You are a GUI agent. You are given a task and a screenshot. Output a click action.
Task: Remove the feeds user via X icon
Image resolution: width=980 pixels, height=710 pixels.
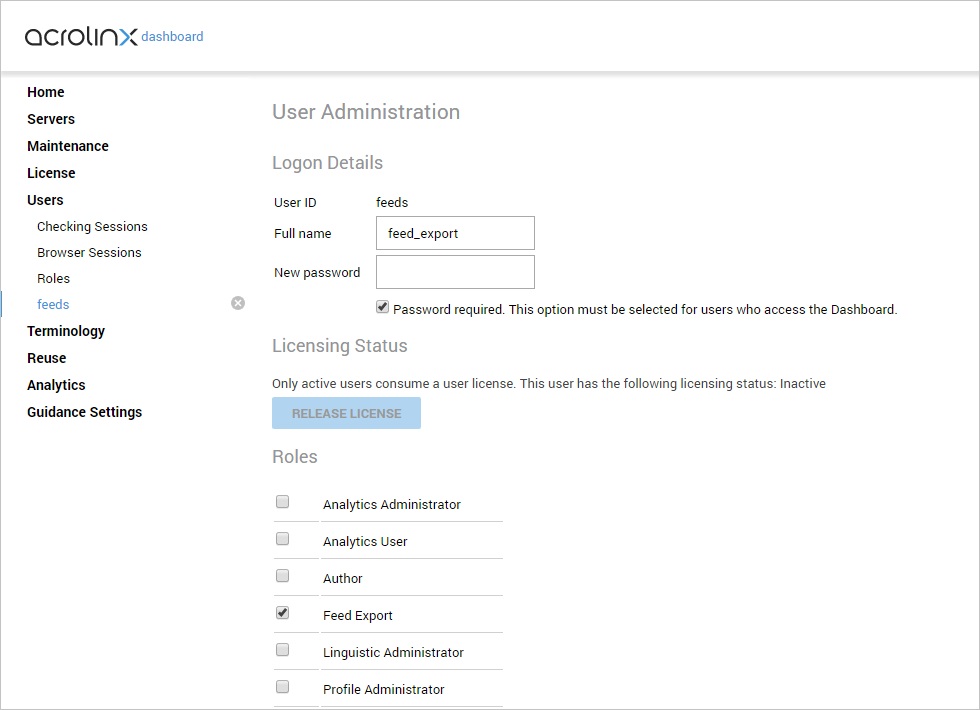coord(238,303)
